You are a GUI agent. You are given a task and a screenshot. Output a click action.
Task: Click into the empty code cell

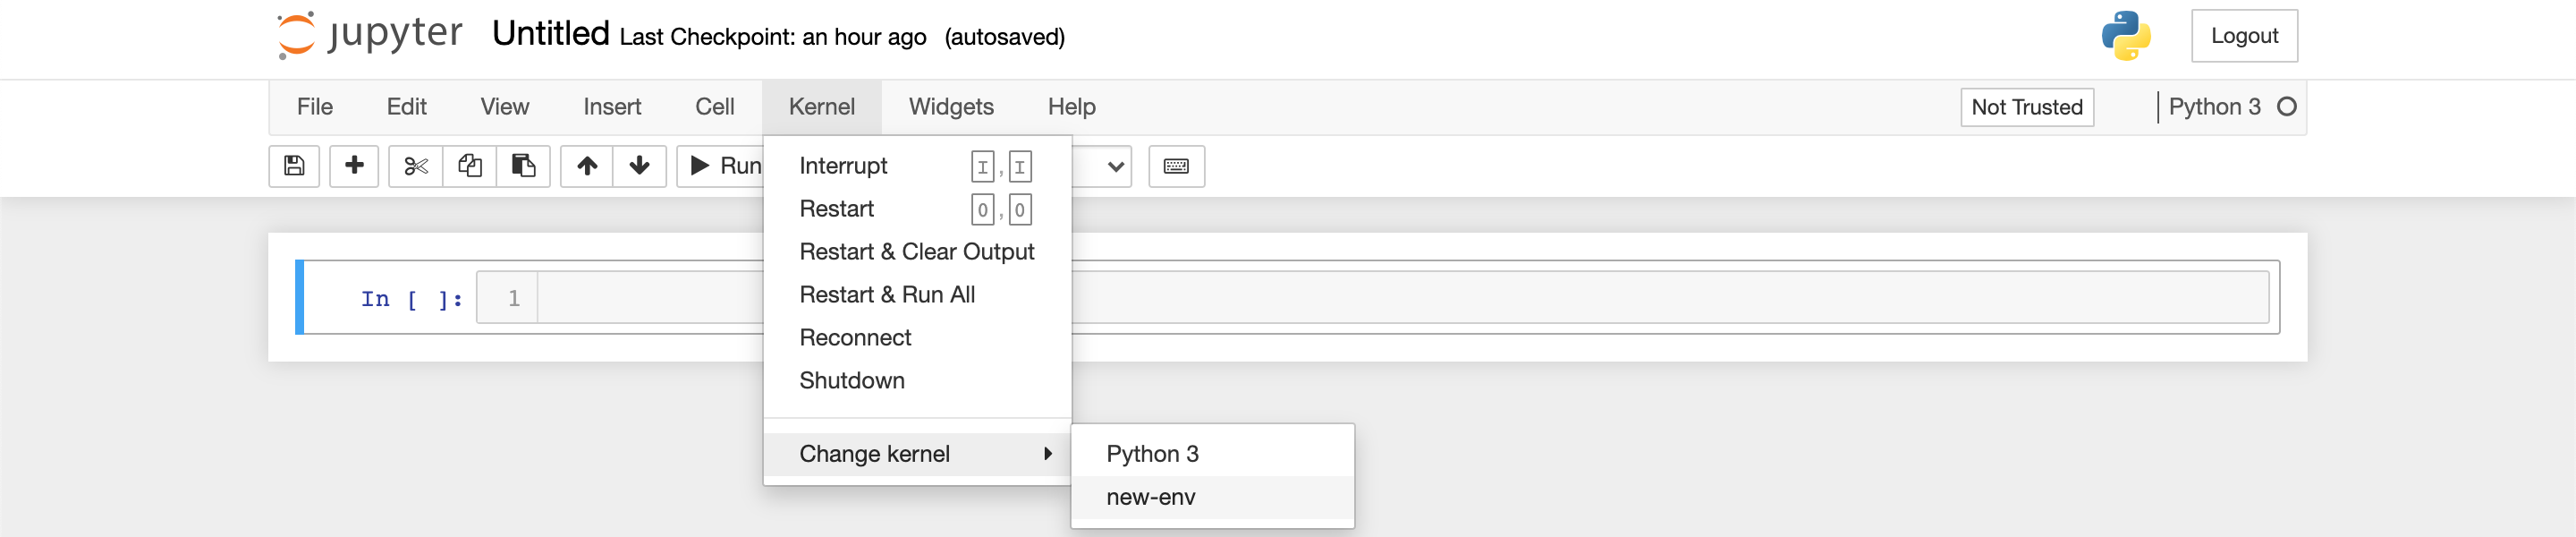tap(1402, 298)
